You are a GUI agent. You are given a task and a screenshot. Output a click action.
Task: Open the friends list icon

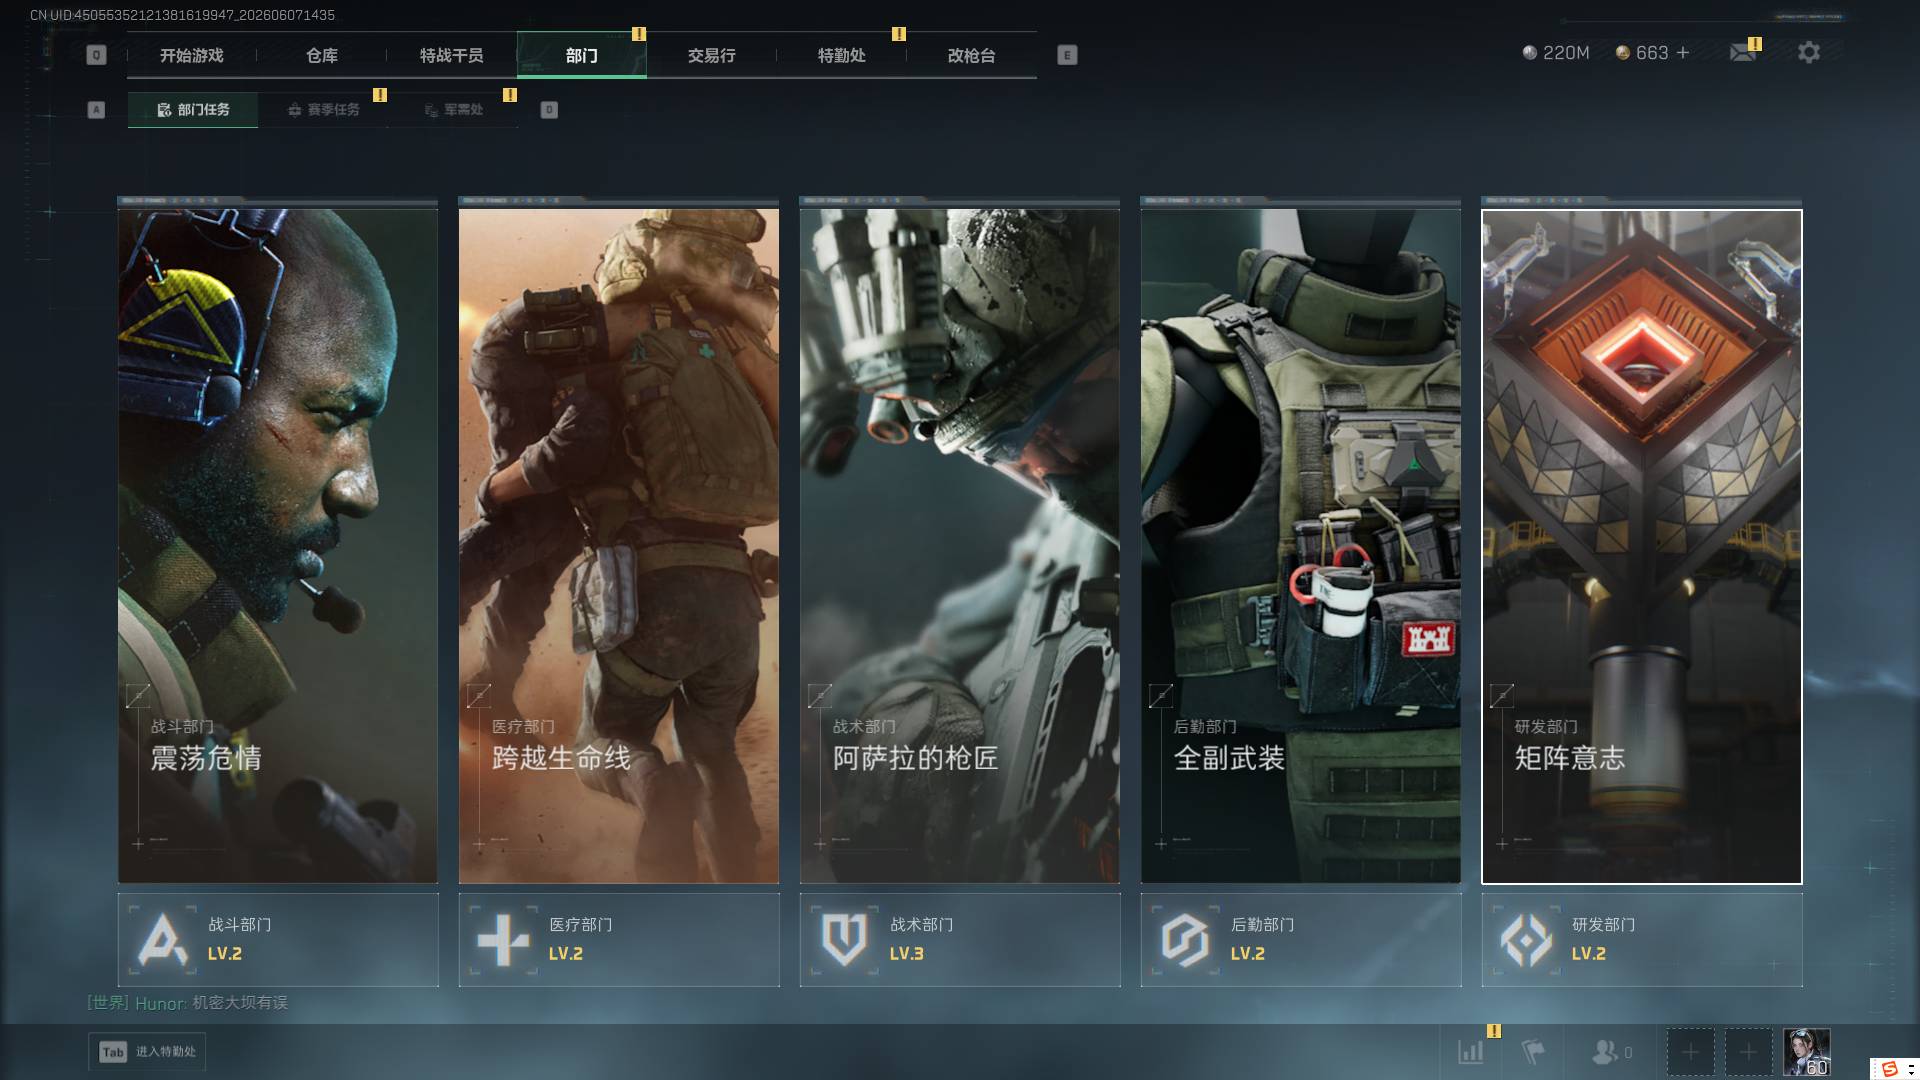tap(1611, 1052)
